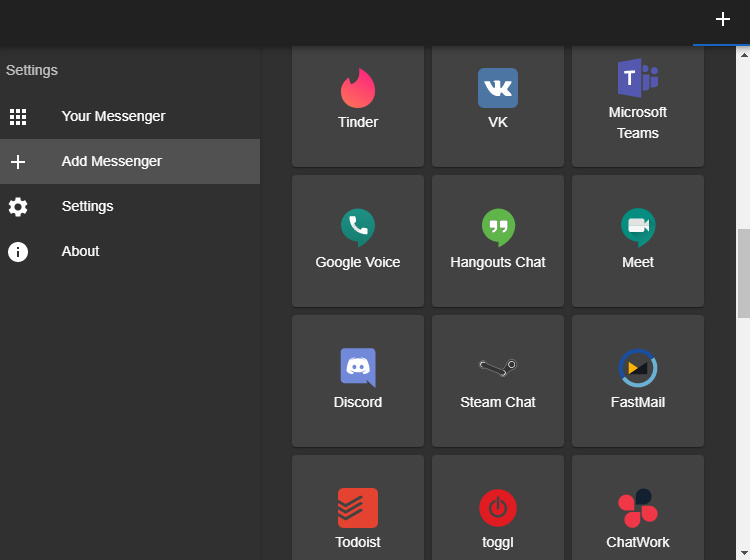Click the VK label text
Viewport: 750px width, 560px height.
click(x=498, y=122)
